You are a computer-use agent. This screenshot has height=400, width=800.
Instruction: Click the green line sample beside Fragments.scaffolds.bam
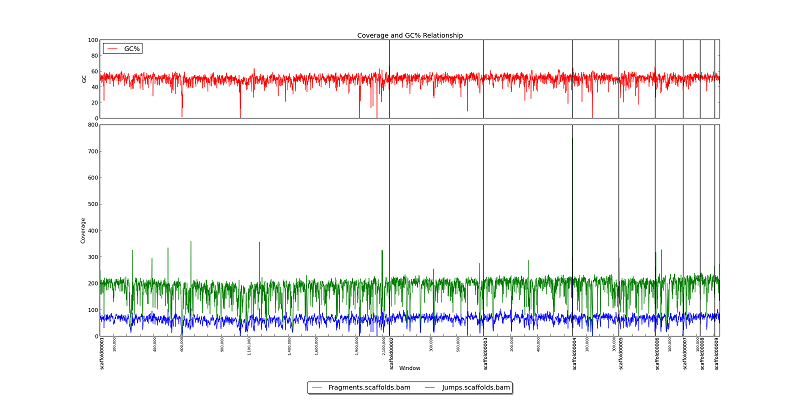point(318,386)
